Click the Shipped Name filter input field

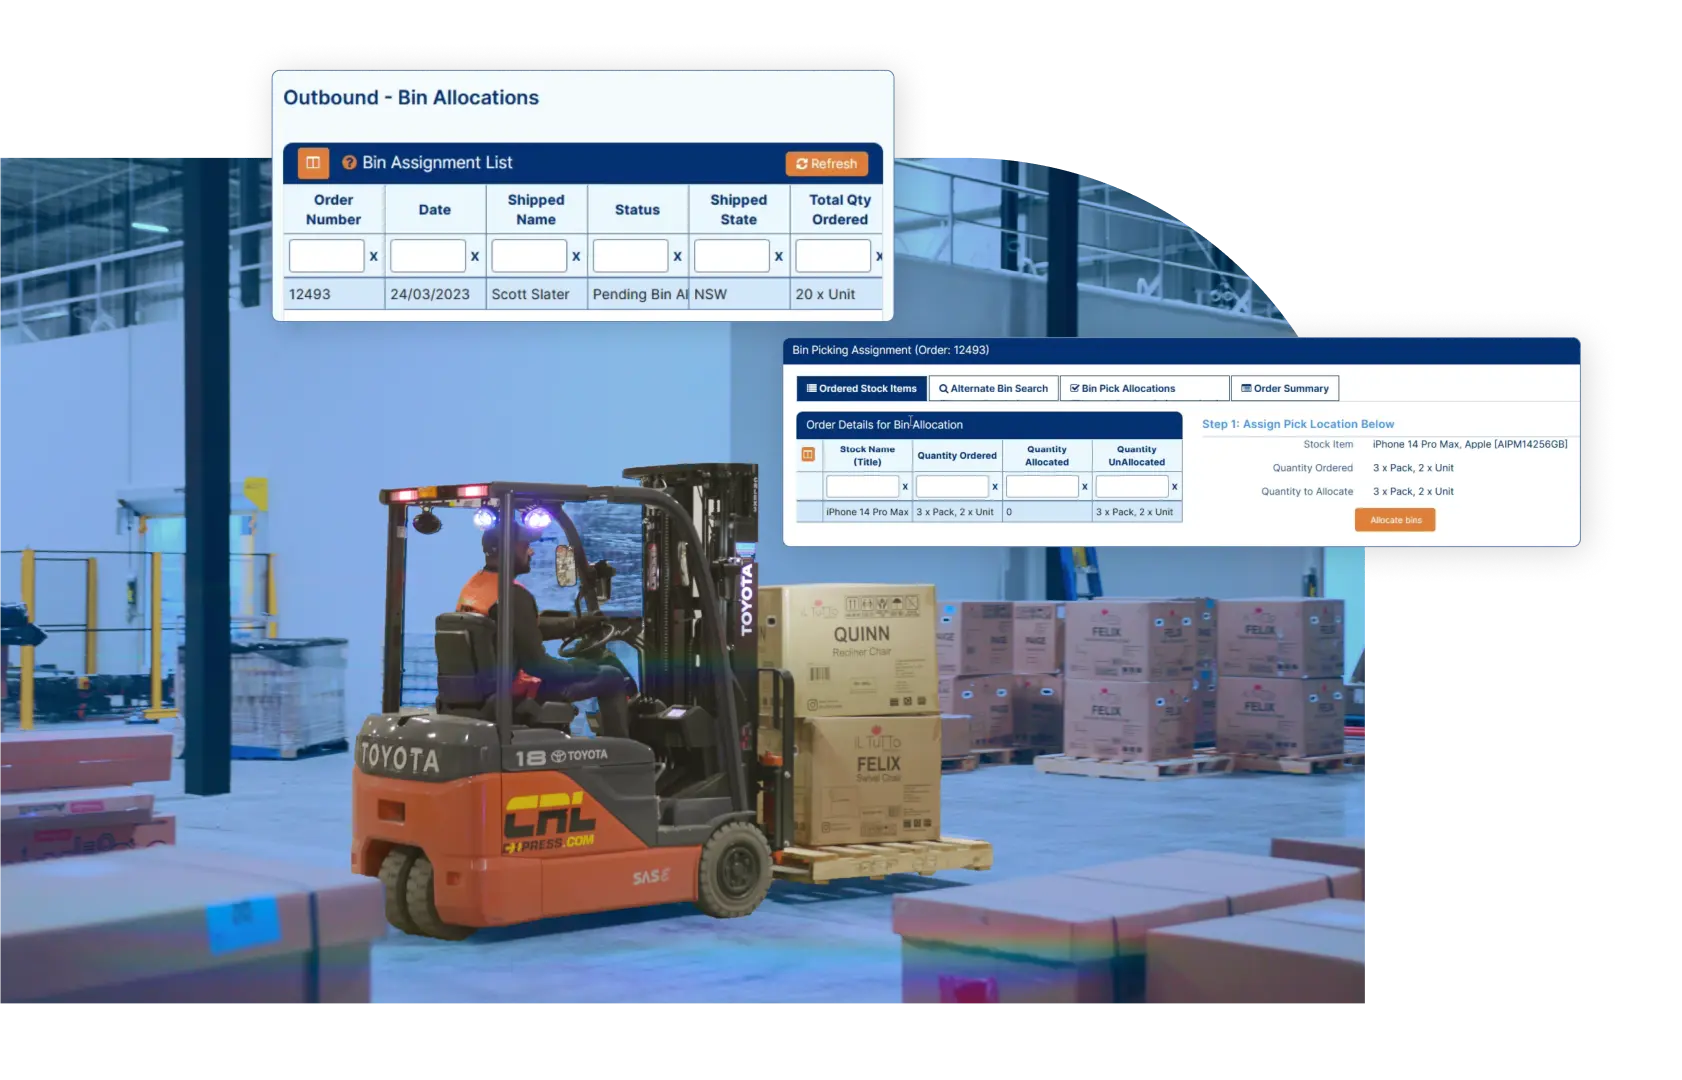(x=528, y=255)
